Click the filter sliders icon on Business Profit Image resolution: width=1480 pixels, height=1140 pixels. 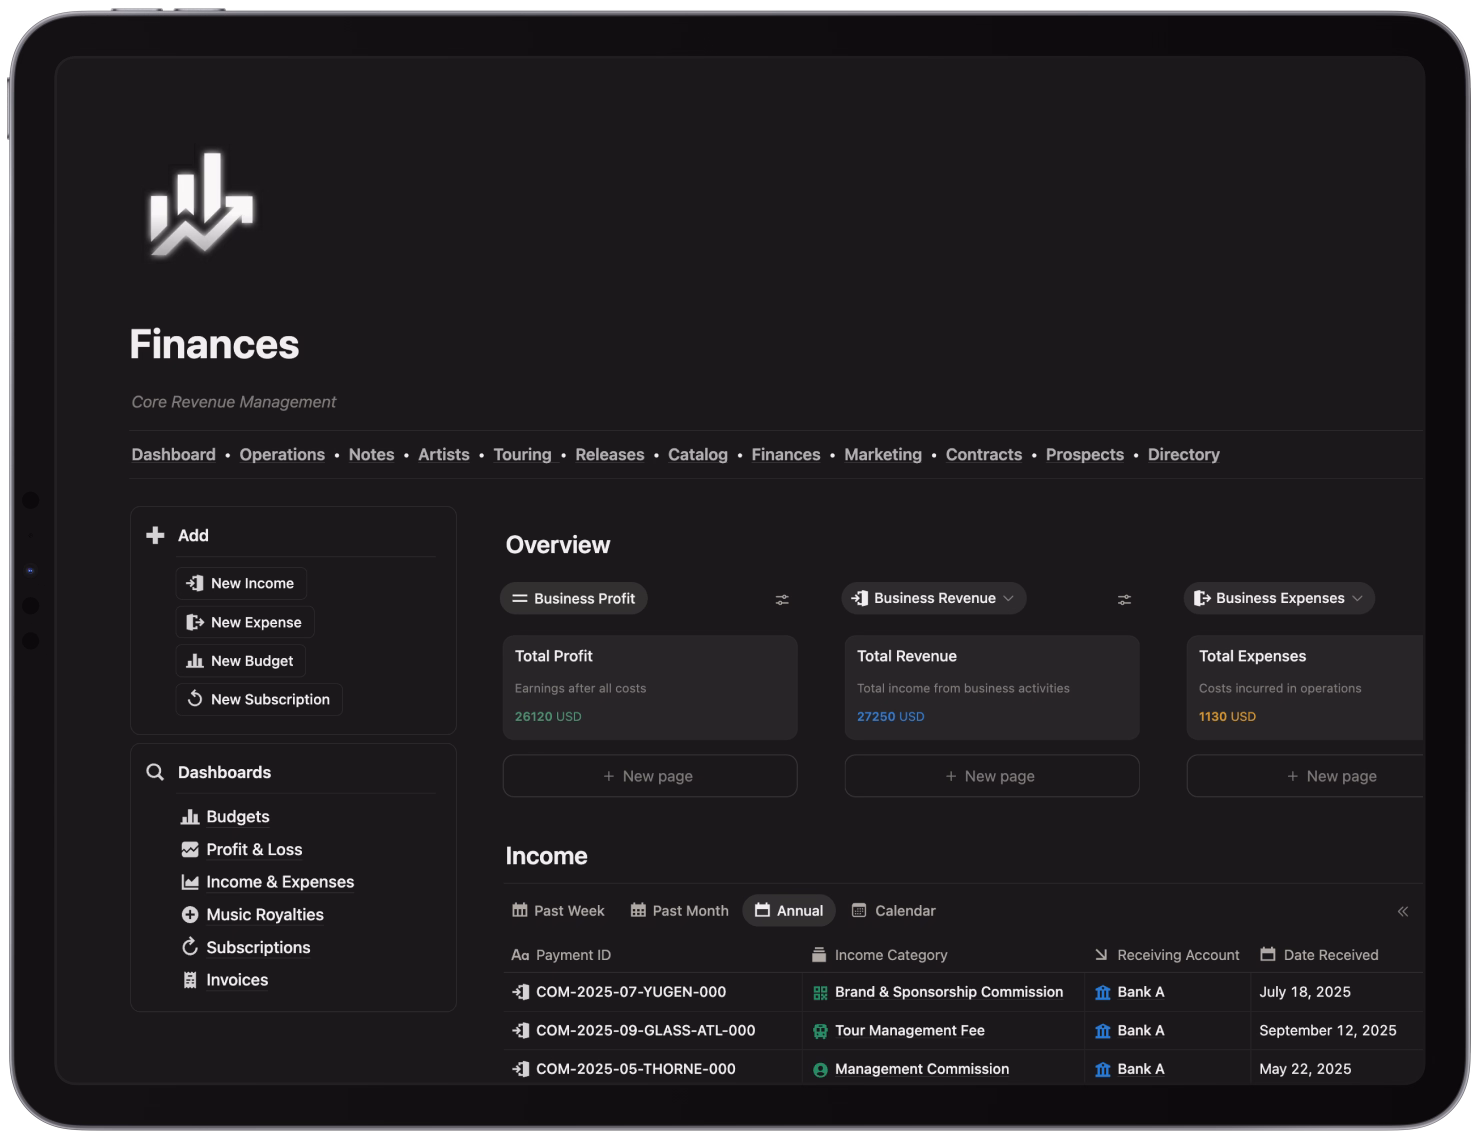click(781, 598)
